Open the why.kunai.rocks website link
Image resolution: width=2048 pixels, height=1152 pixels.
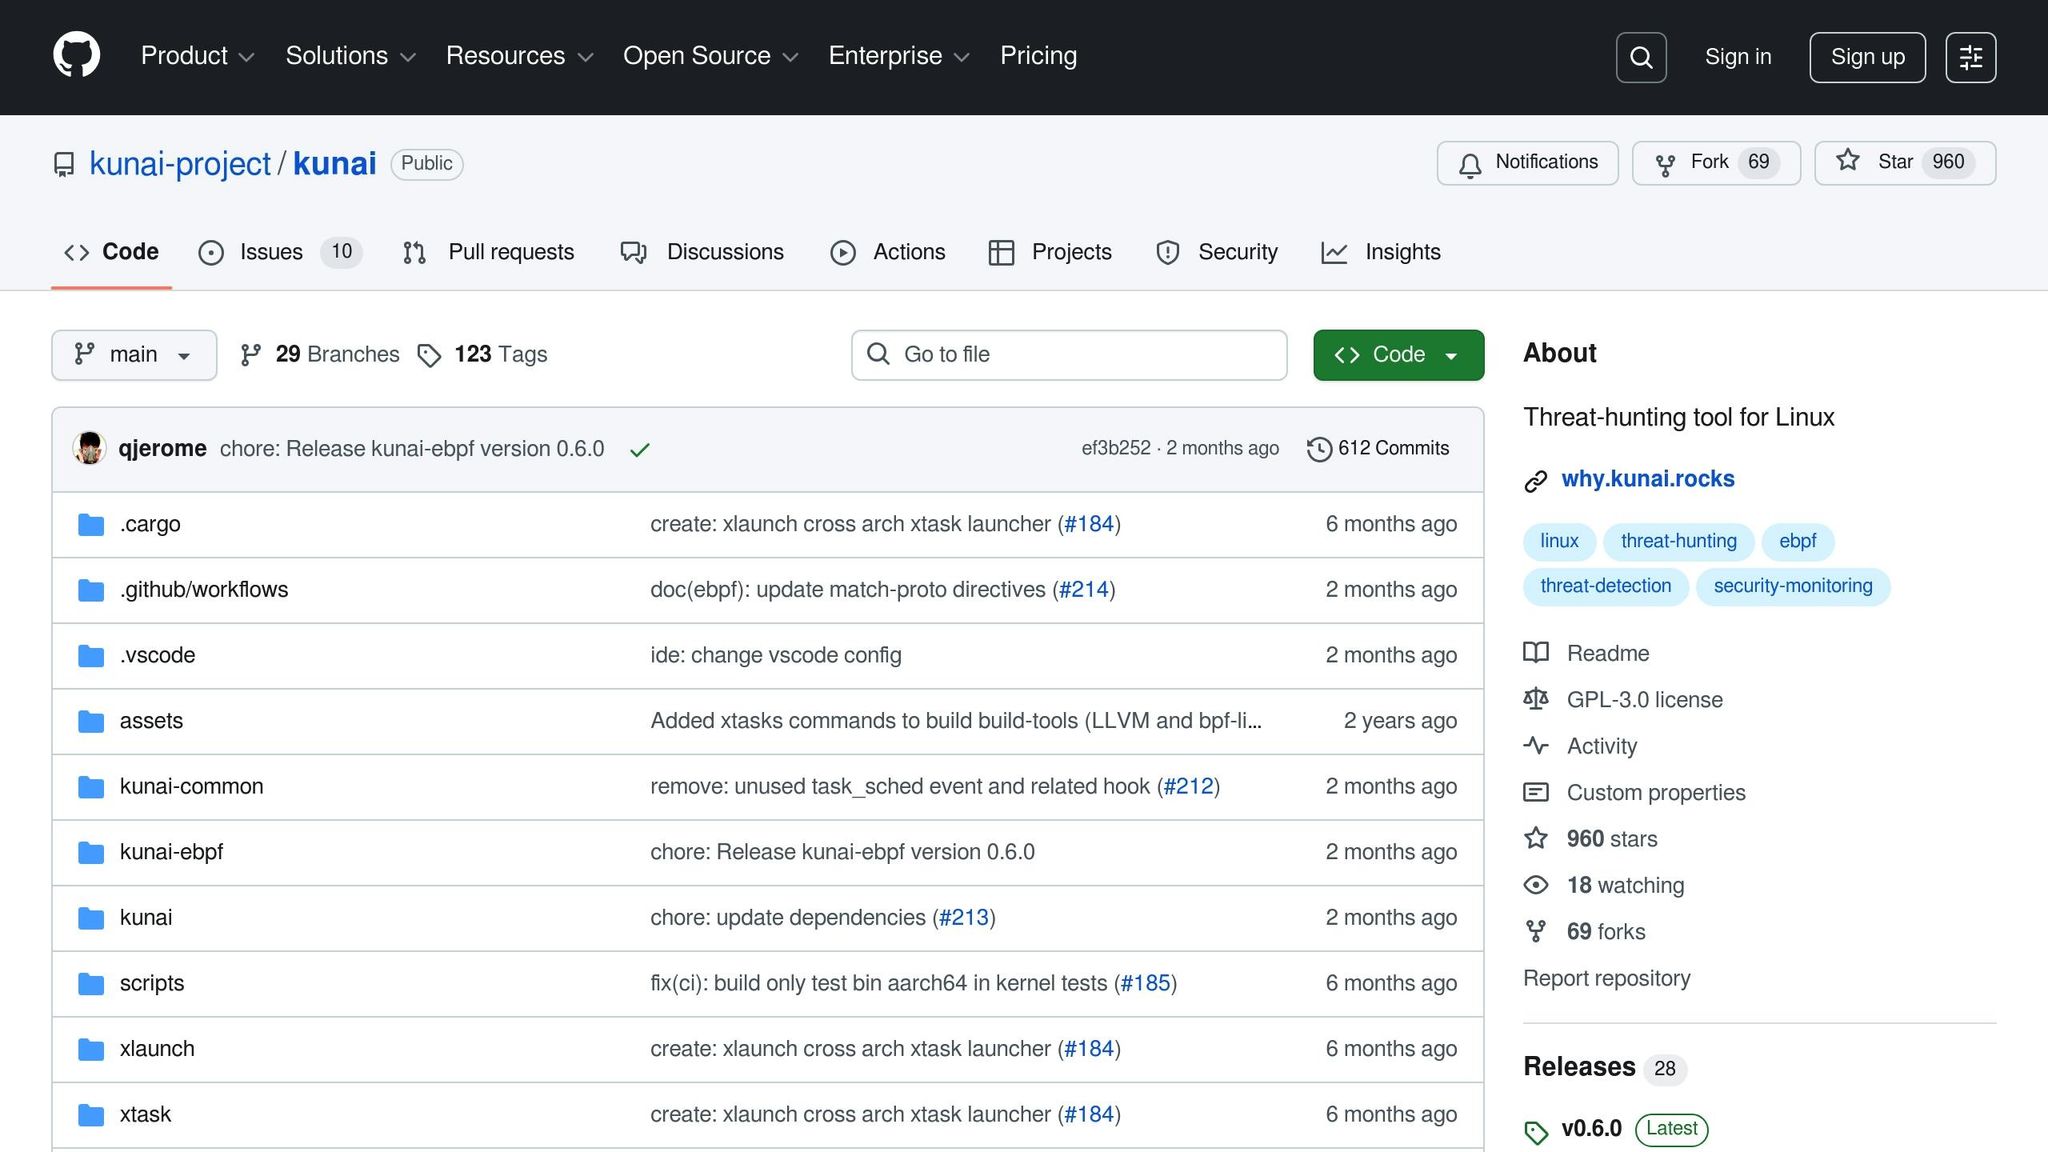tap(1647, 479)
